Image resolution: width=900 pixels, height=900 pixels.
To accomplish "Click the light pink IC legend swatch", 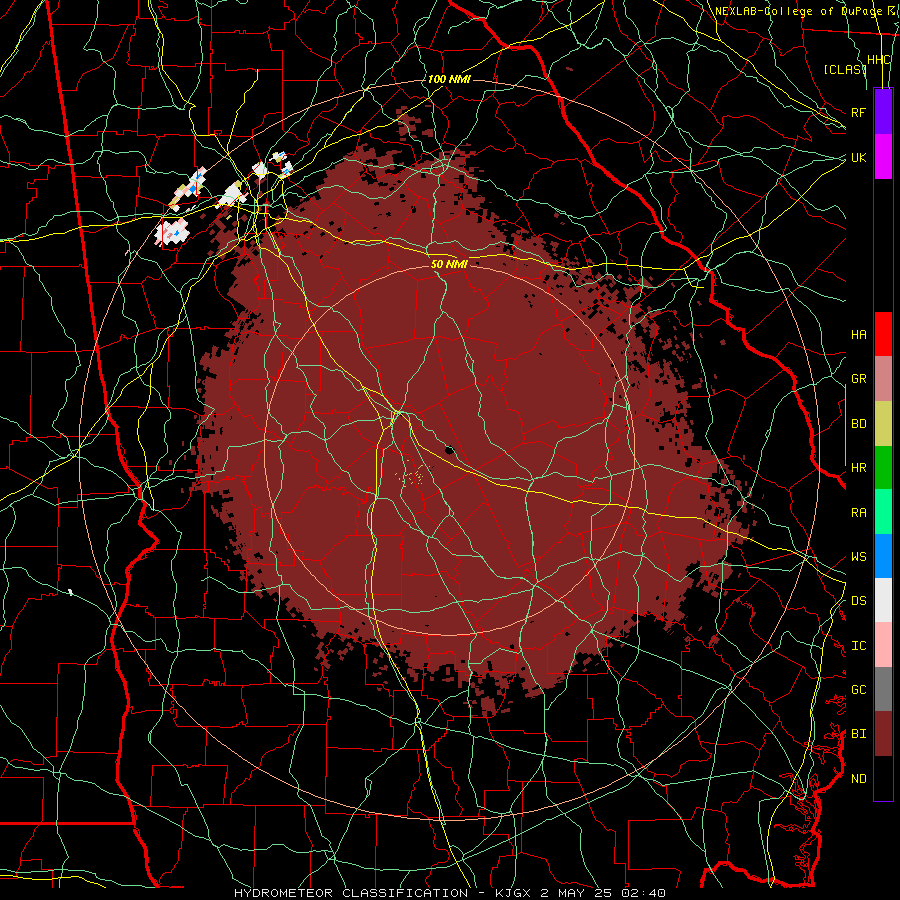I will coord(883,645).
